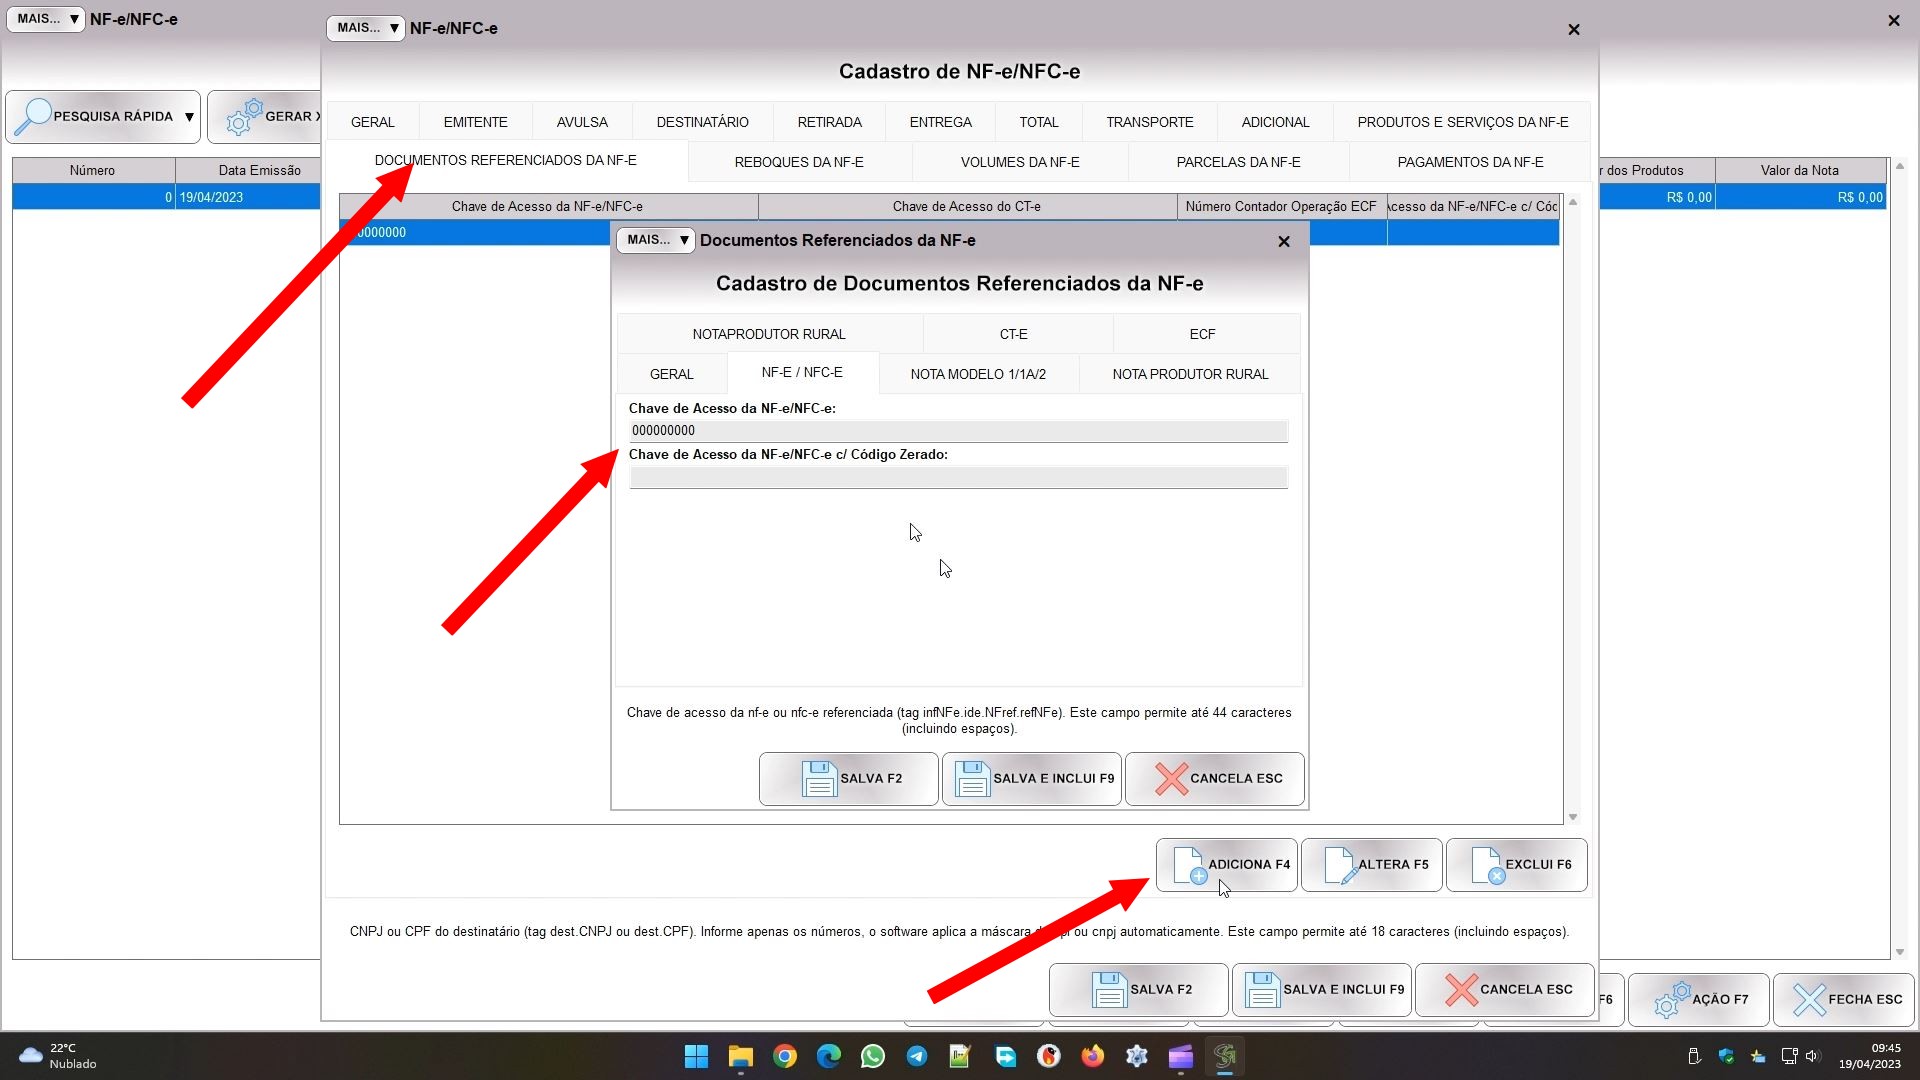This screenshot has width=1920, height=1080.
Task: Click the documents grid scrollbar down arrow
Action: pos(1573,817)
